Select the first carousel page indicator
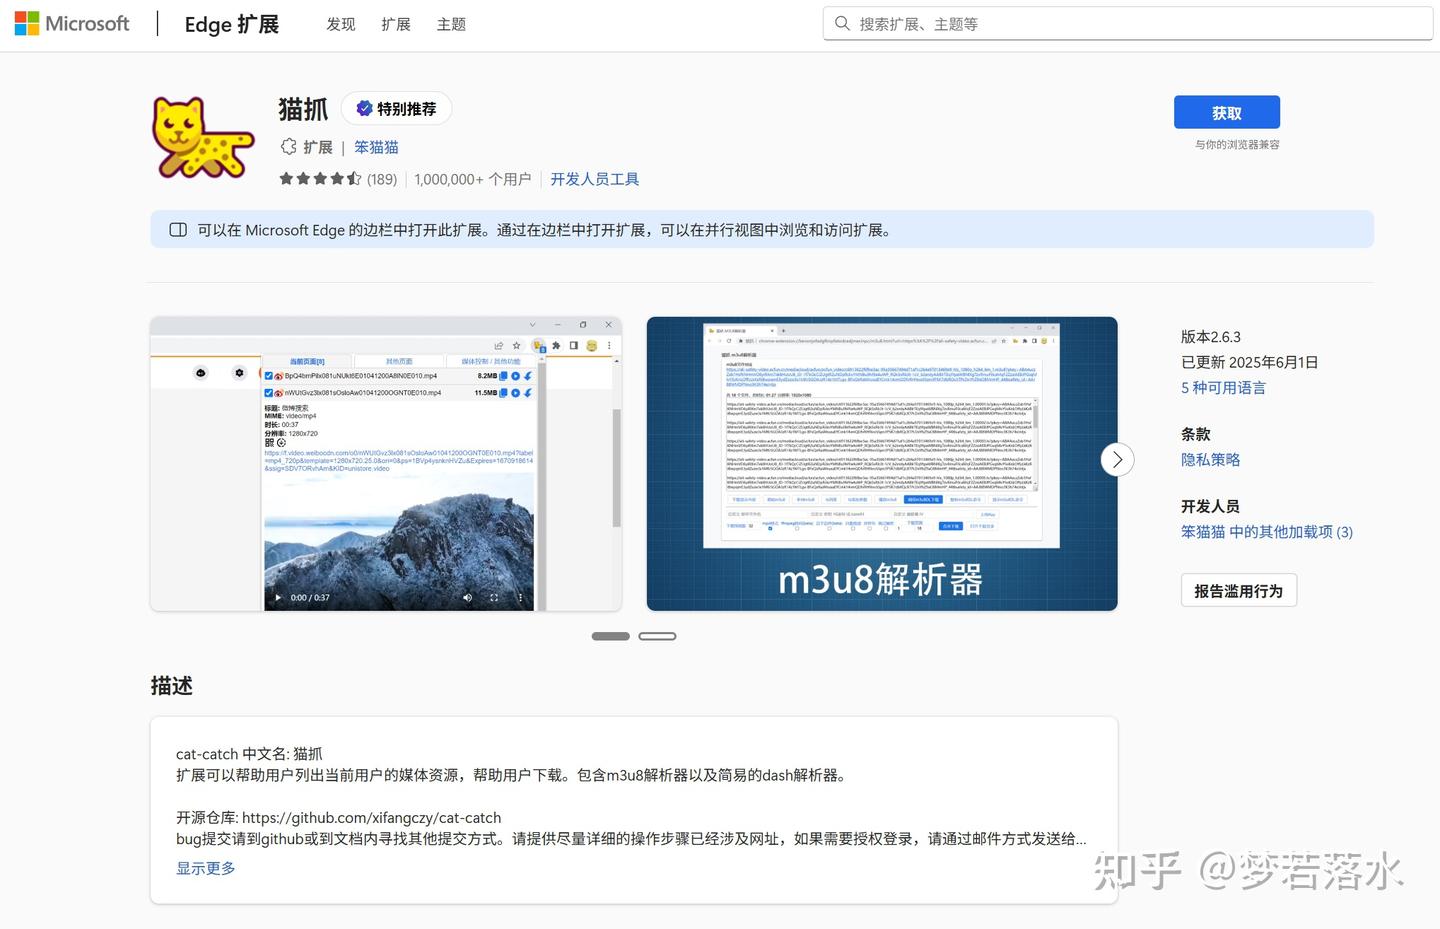The image size is (1440, 929). click(611, 636)
